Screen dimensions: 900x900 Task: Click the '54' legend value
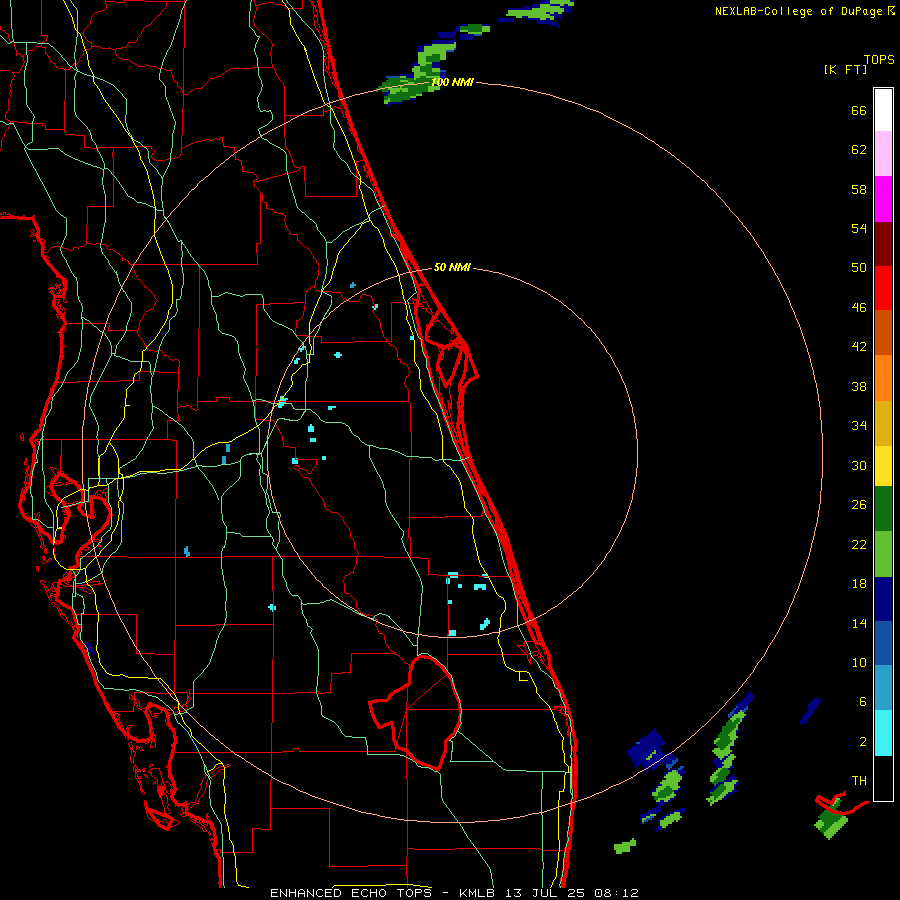click(x=859, y=228)
